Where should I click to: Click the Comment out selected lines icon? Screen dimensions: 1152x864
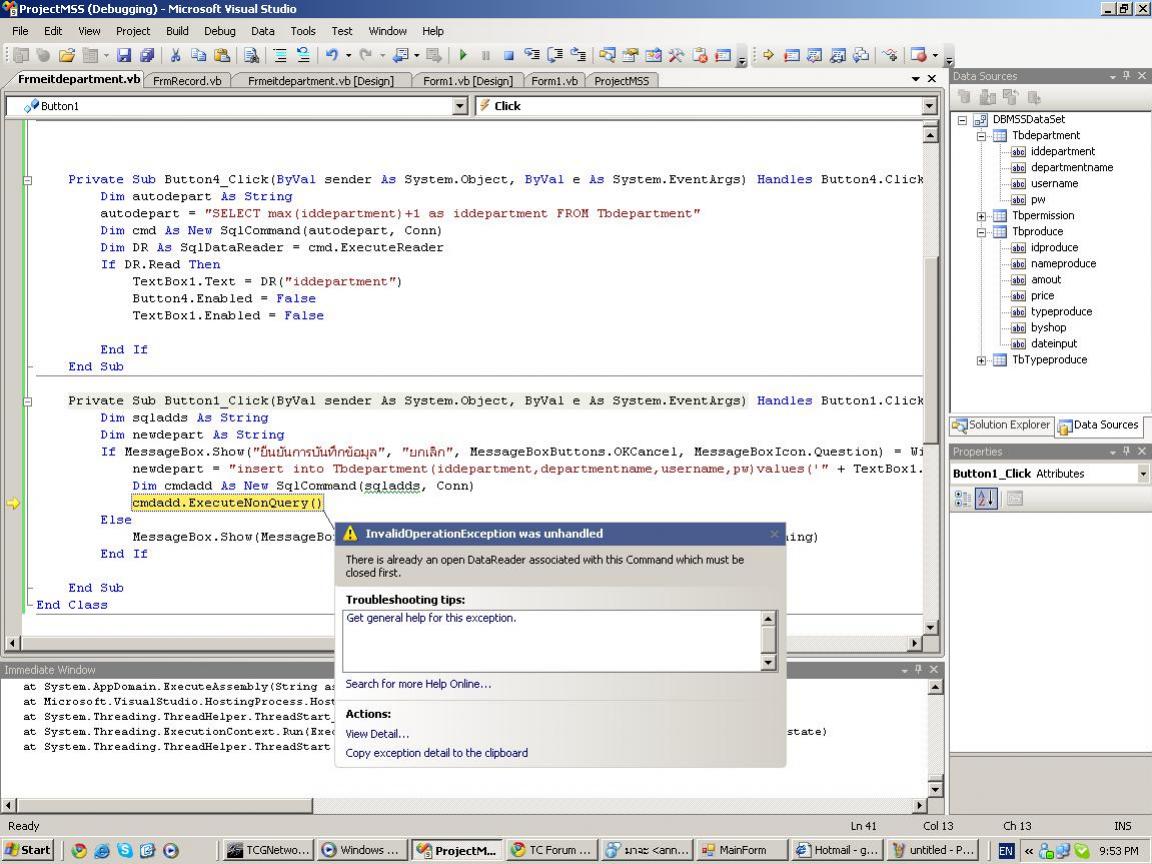pos(279,55)
